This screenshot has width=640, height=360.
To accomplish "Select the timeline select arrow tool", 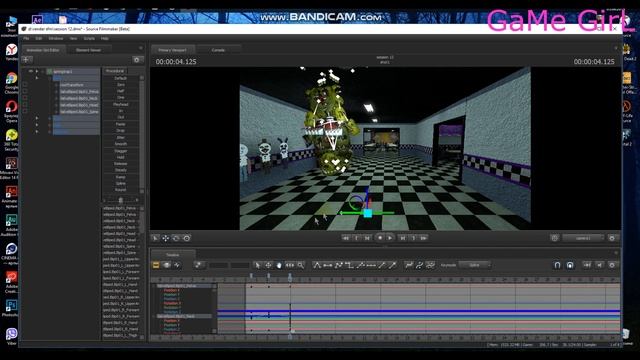I will click(x=258, y=265).
